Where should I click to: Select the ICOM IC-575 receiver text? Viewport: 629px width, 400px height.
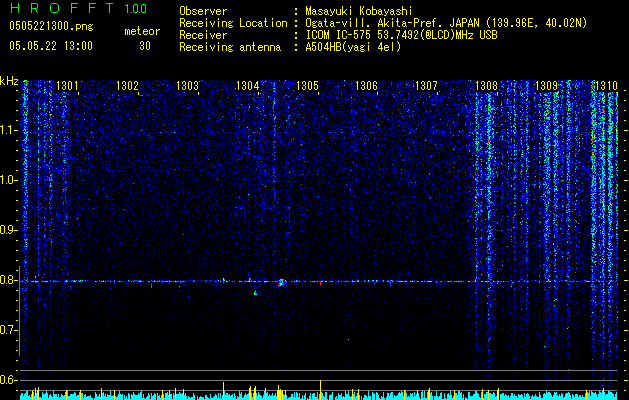point(401,35)
